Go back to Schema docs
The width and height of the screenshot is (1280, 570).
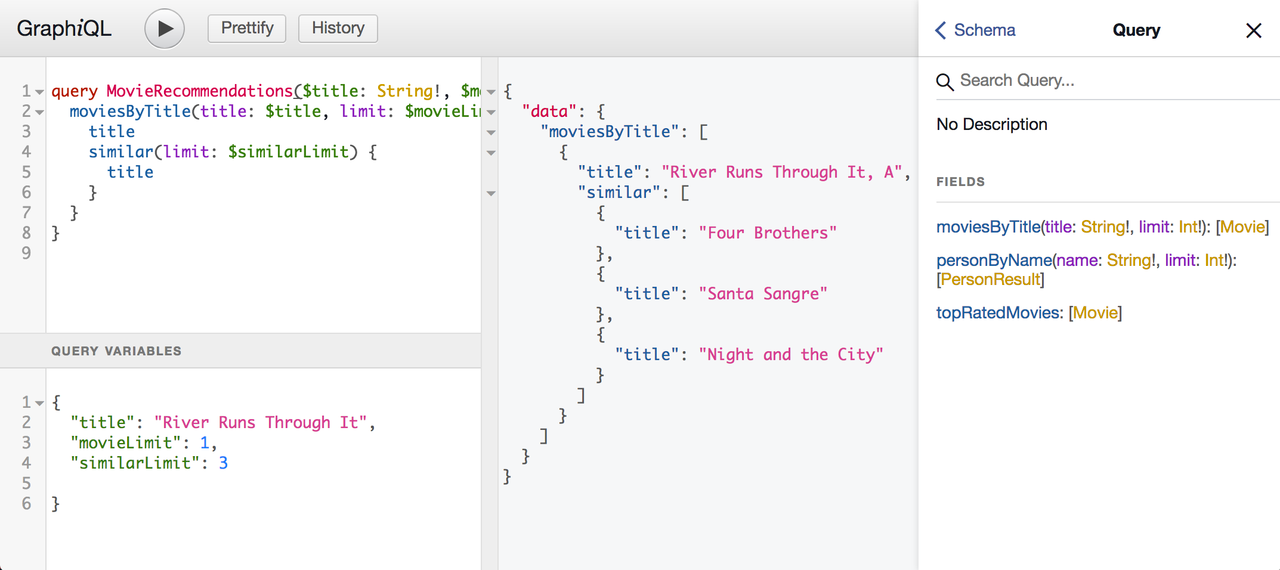[975, 30]
